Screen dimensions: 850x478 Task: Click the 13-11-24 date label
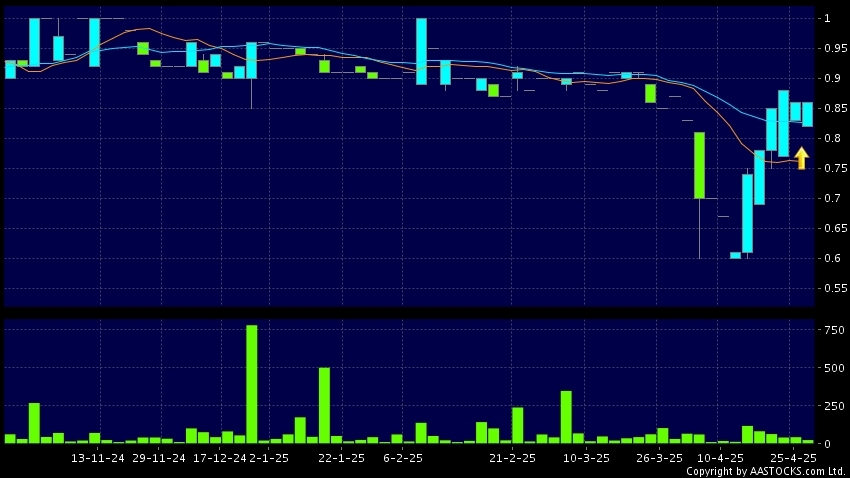[98, 458]
